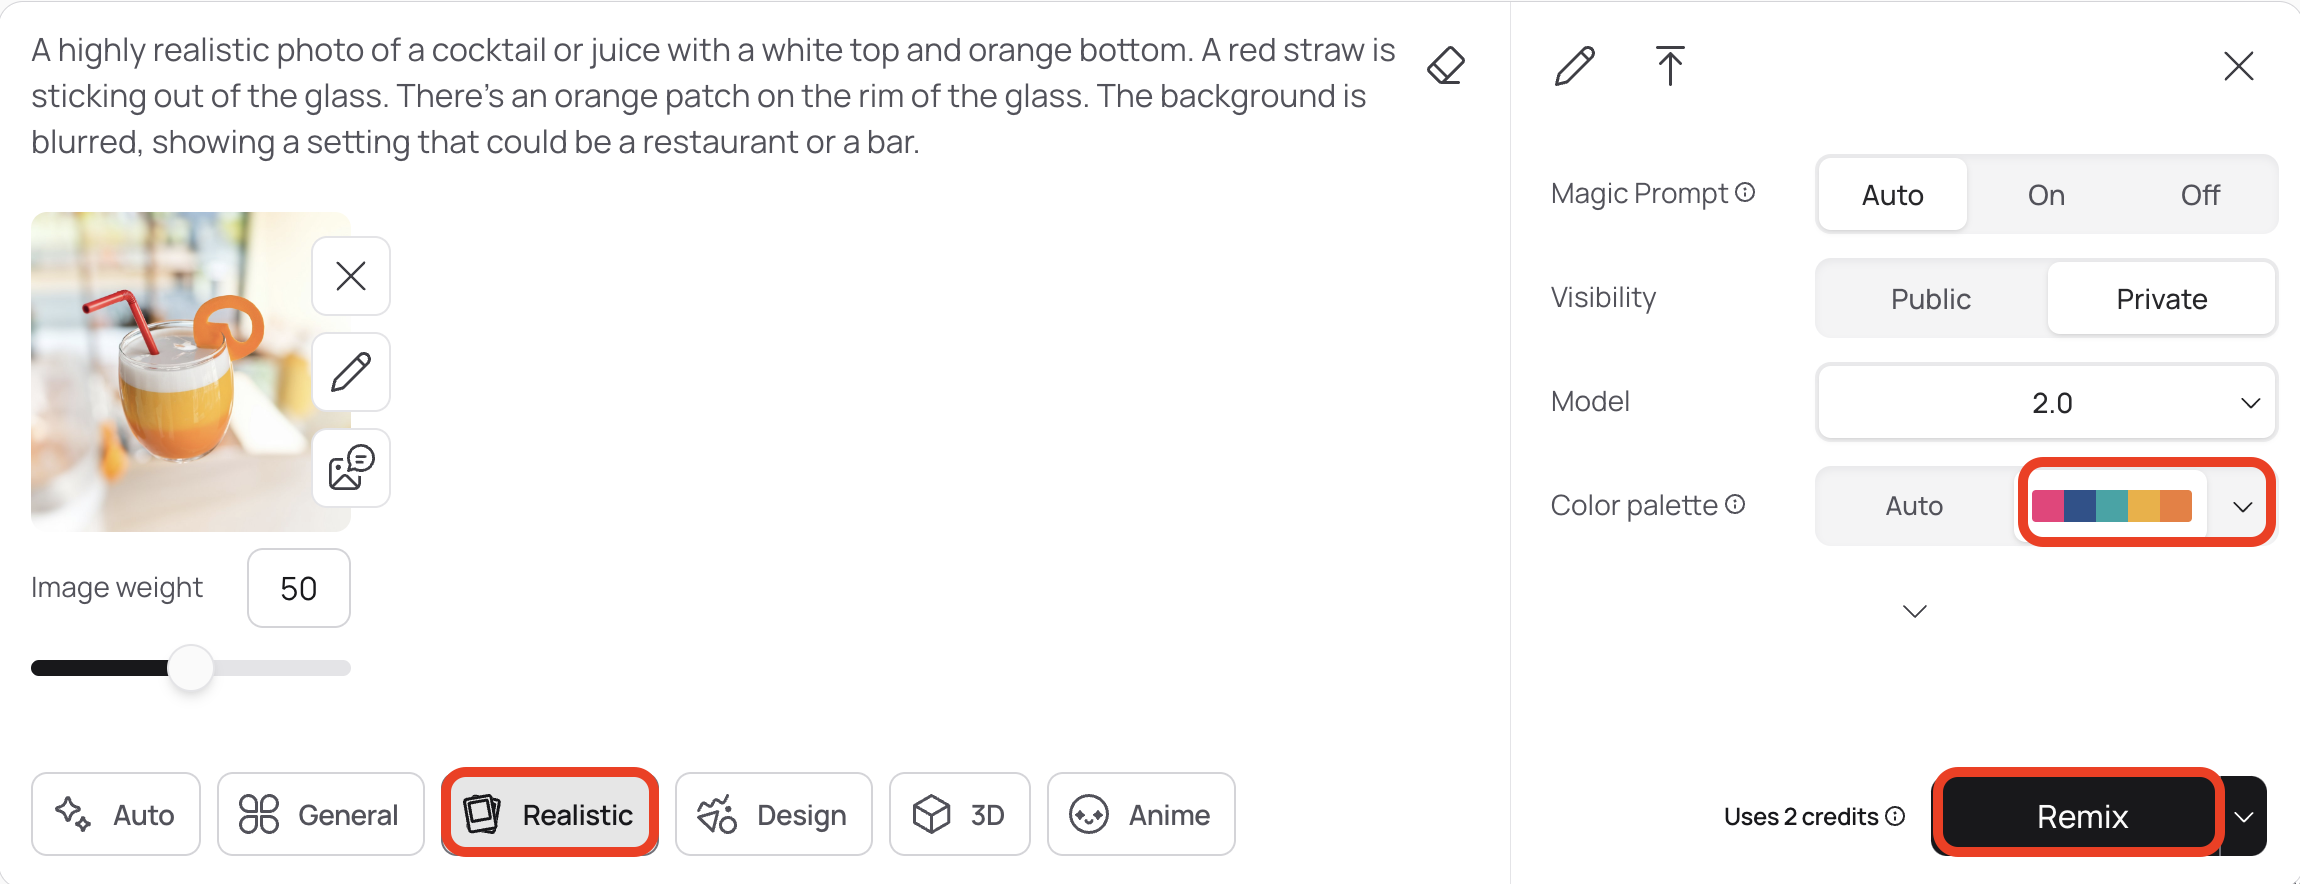Turn Magic Prompt Off
The width and height of the screenshot is (2300, 884).
pyautogui.click(x=2200, y=195)
